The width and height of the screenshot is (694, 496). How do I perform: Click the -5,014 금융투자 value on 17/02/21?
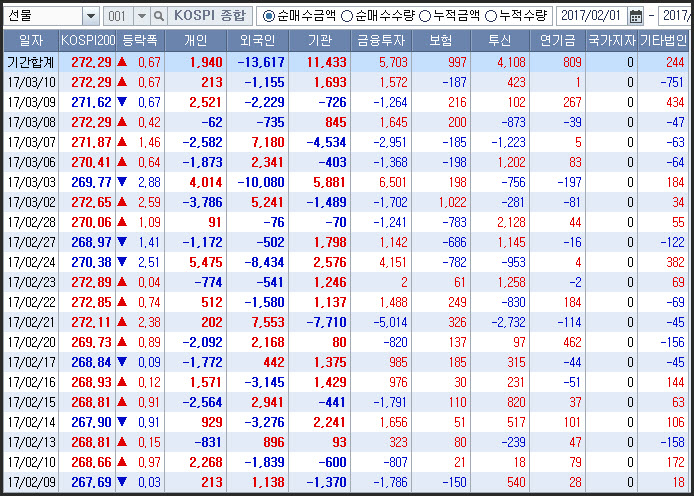coord(390,322)
